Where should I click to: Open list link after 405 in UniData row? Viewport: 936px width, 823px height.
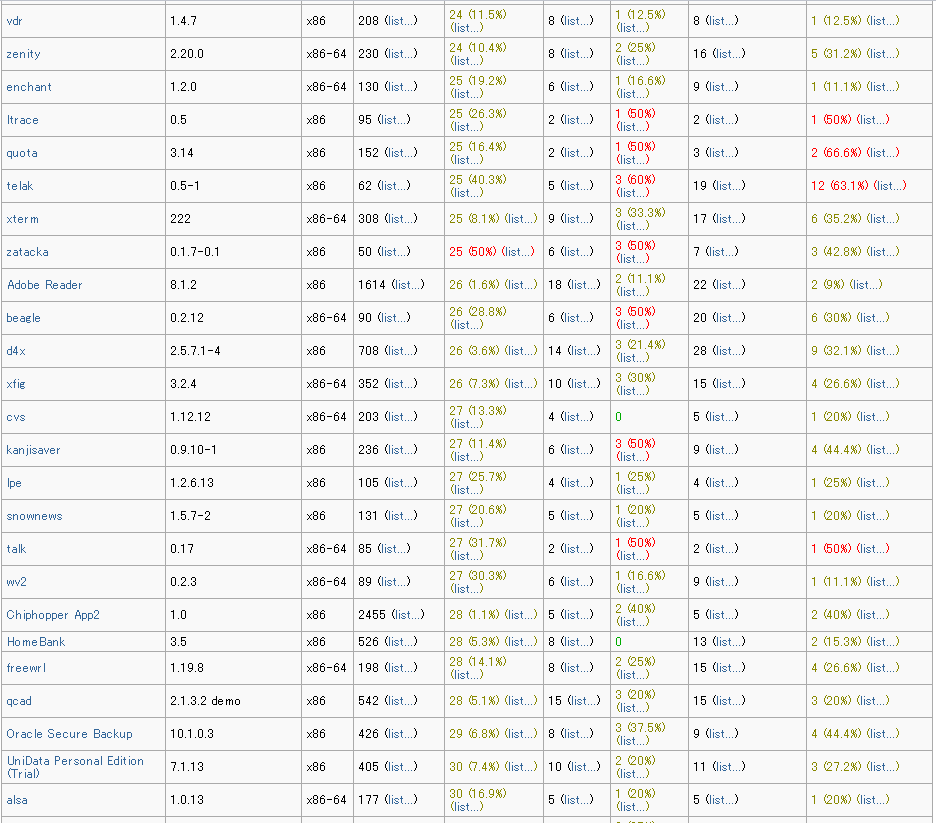click(x=401, y=767)
